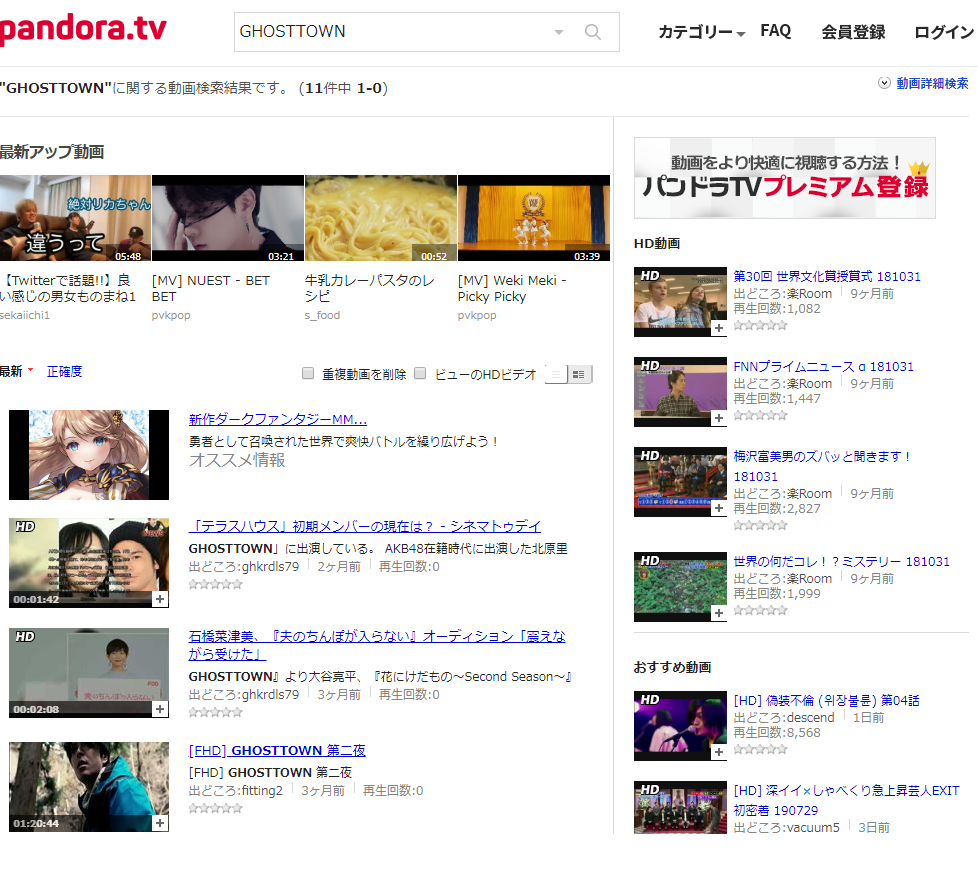Open FNNプライムニュース α 181031 link
This screenshot has height=889, width=978.
[823, 366]
